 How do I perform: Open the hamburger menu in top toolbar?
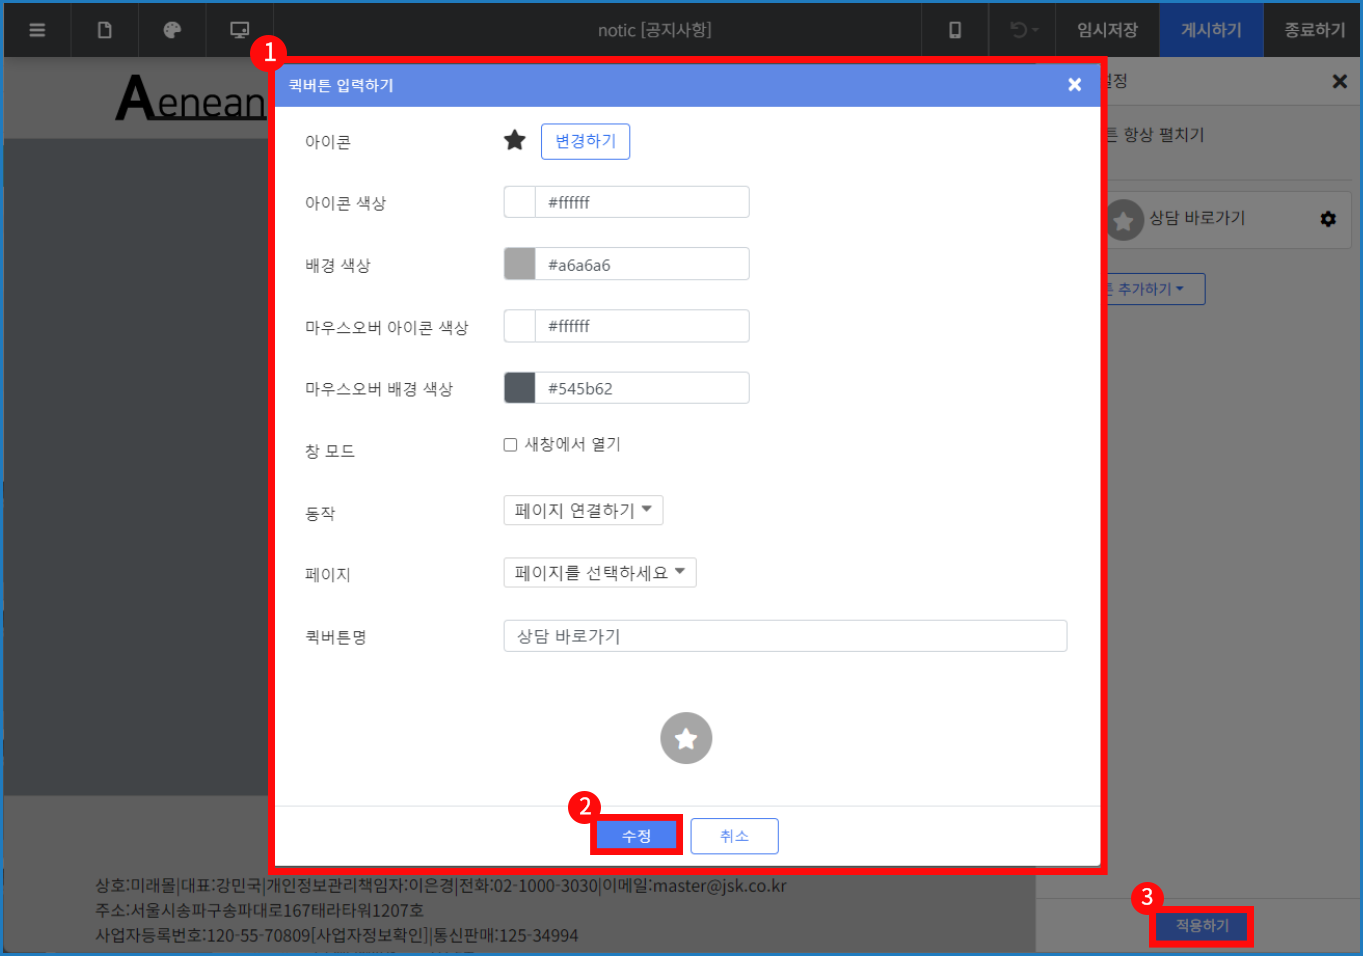pyautogui.click(x=37, y=29)
